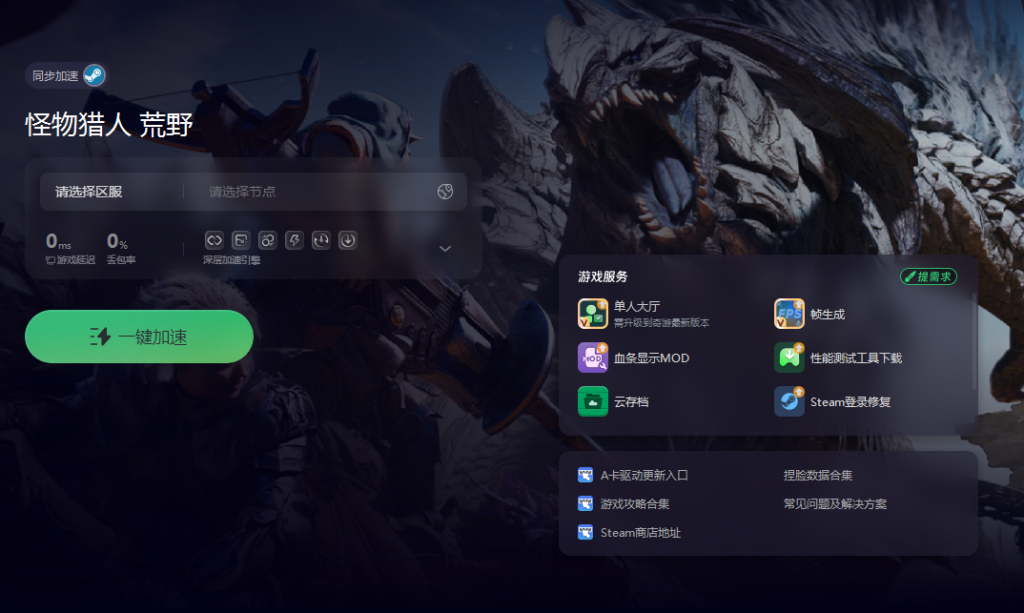Open the 捏脸数据合集 link
Screen dimensions: 1024x613
818,475
